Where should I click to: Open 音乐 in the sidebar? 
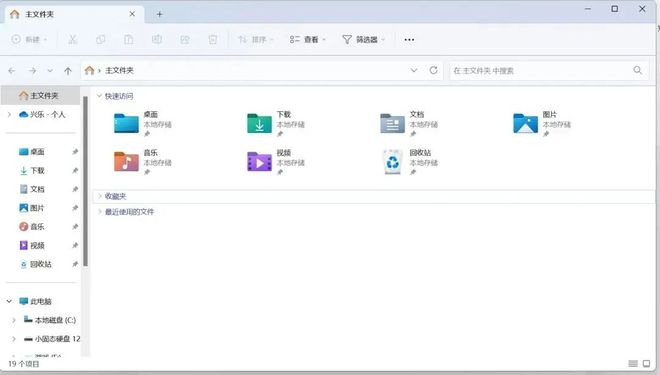pos(32,227)
